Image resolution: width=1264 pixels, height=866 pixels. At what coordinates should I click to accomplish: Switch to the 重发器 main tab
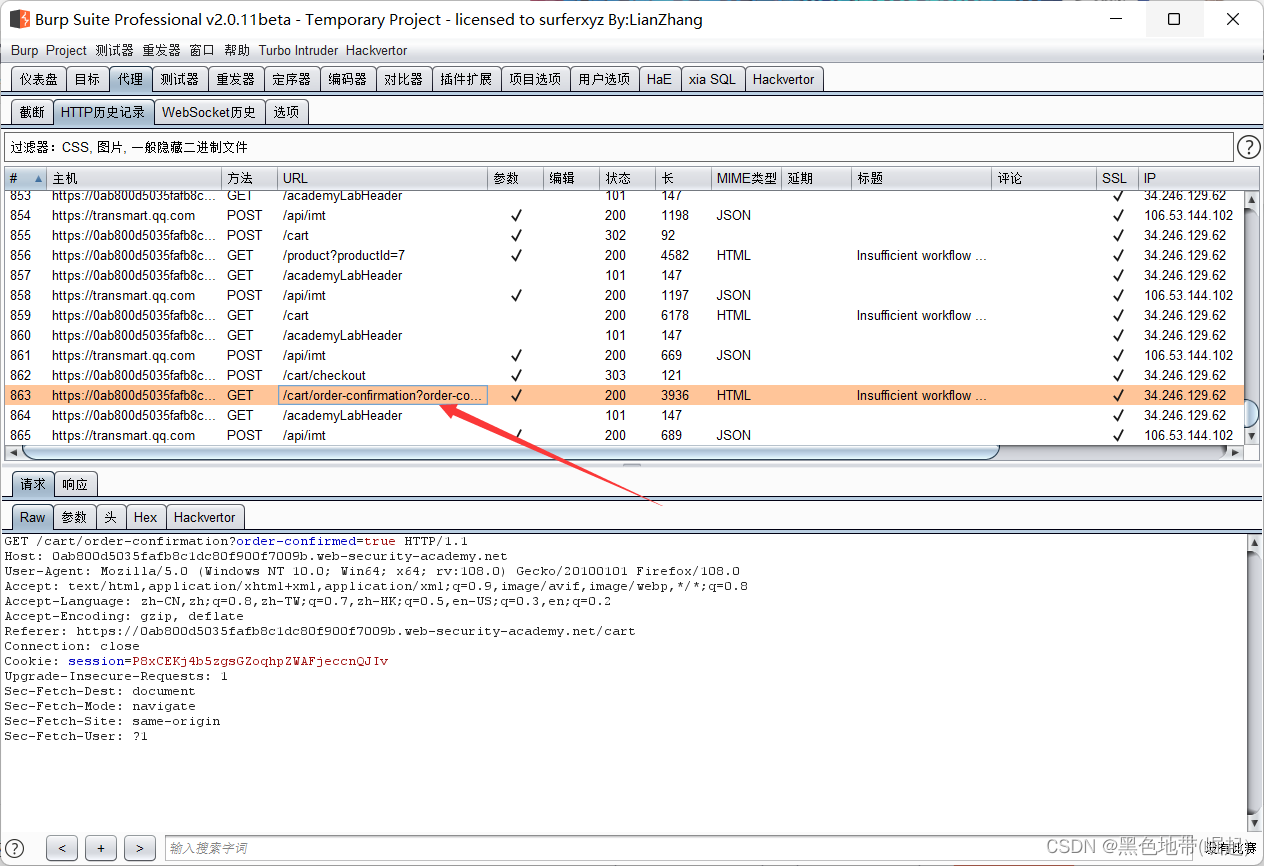[236, 79]
